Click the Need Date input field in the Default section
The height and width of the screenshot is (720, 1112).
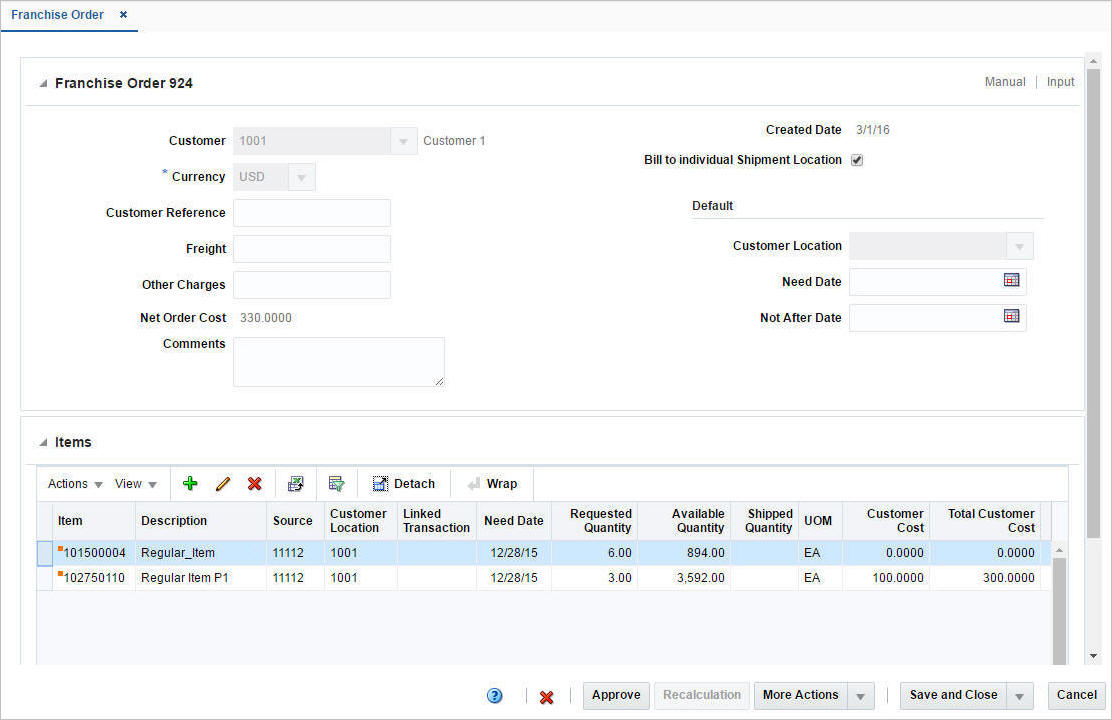(925, 282)
